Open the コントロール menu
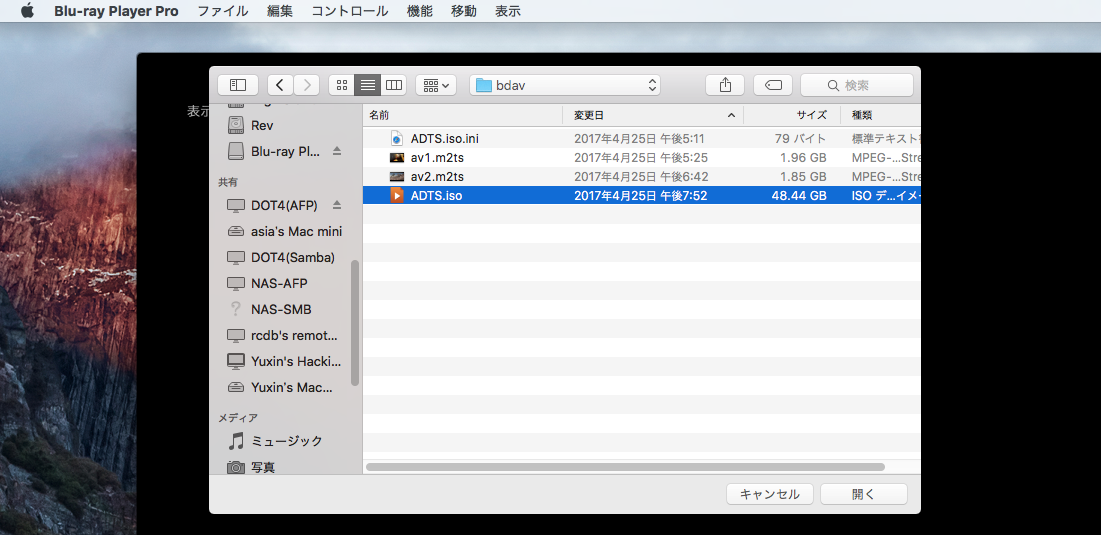The height and width of the screenshot is (535, 1101). click(x=349, y=11)
